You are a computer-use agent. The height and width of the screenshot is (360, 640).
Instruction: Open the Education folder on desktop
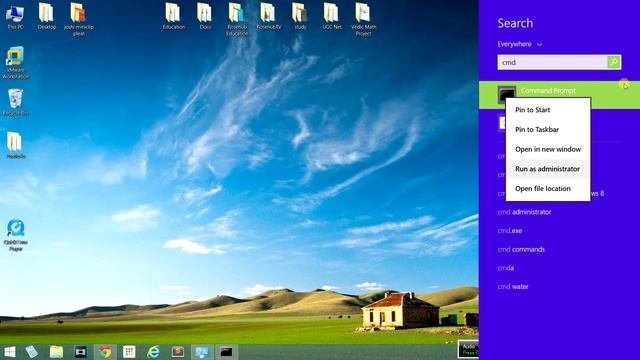[173, 16]
